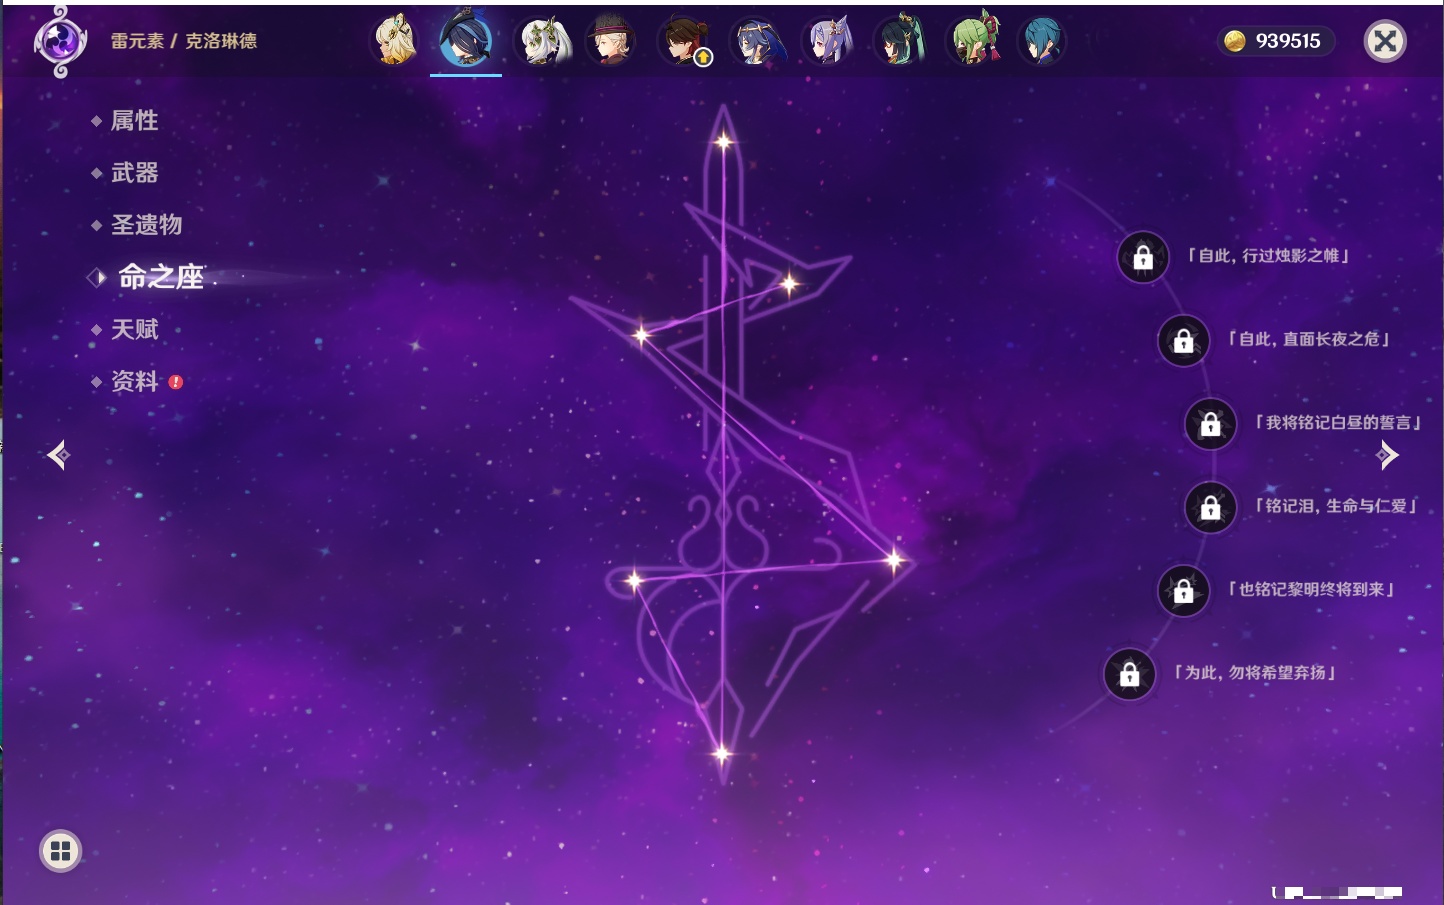Screen dimensions: 1444x905
Task: Switch to Nahida's white-haired avatar
Action: pos(543,42)
